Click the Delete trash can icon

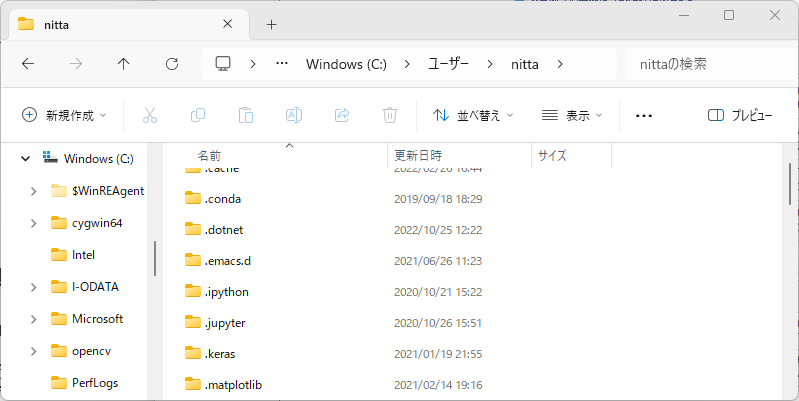click(390, 115)
